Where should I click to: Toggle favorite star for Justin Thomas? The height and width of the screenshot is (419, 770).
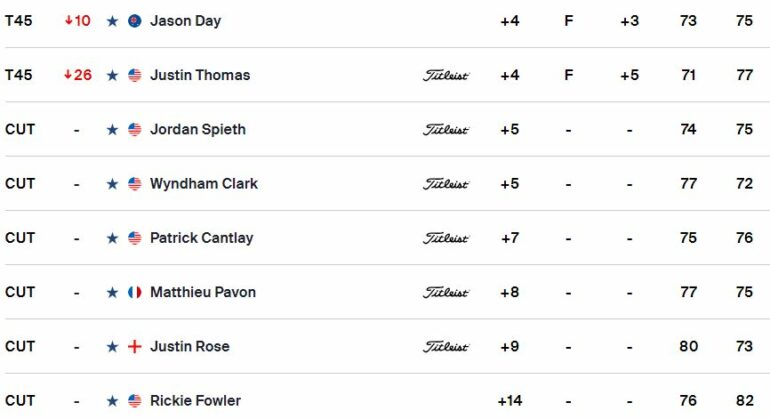coord(112,75)
